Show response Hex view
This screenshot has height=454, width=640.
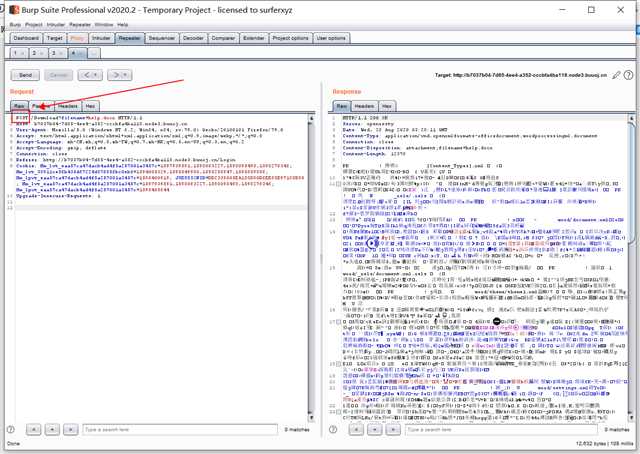click(387, 106)
